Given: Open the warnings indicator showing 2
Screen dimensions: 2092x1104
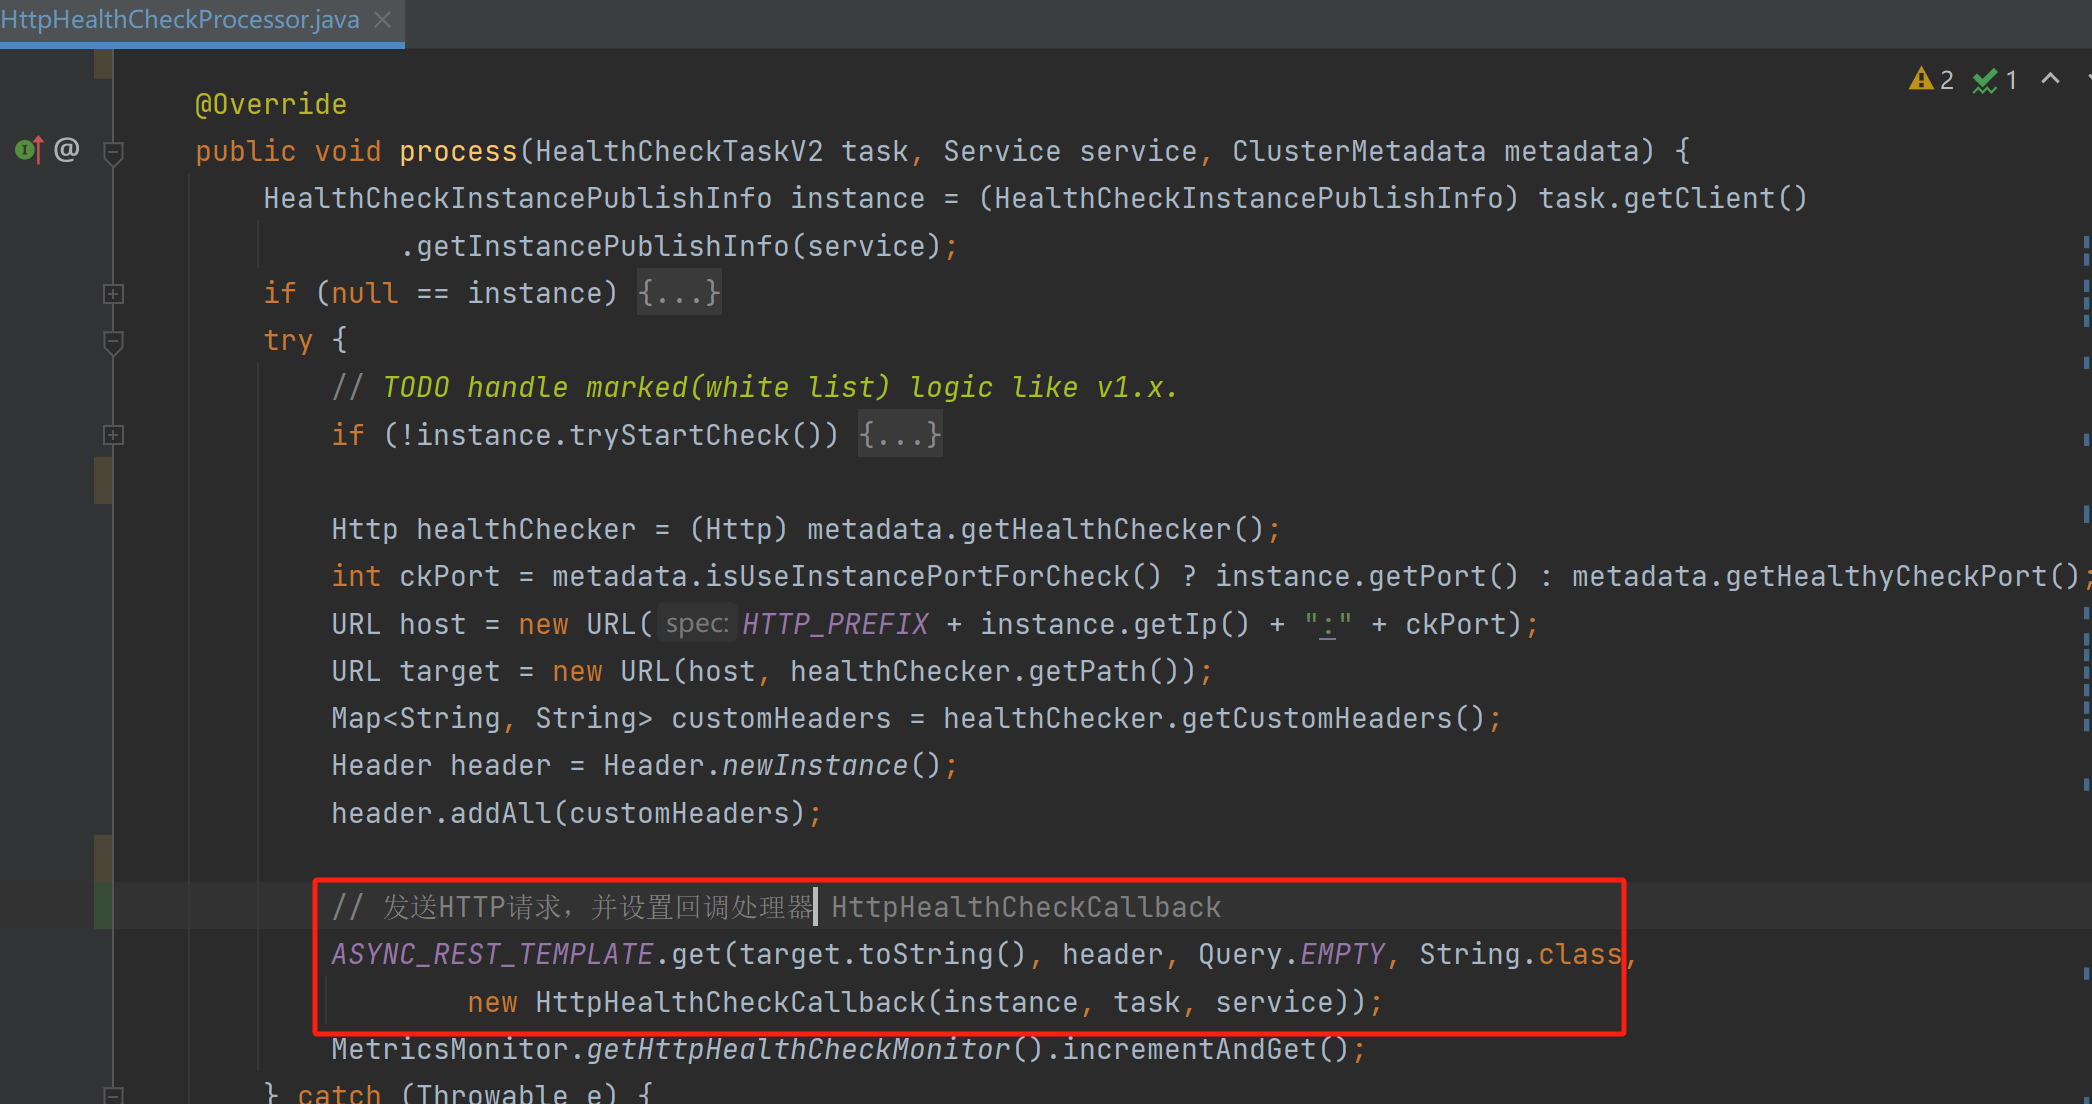Looking at the screenshot, I should 1930,80.
